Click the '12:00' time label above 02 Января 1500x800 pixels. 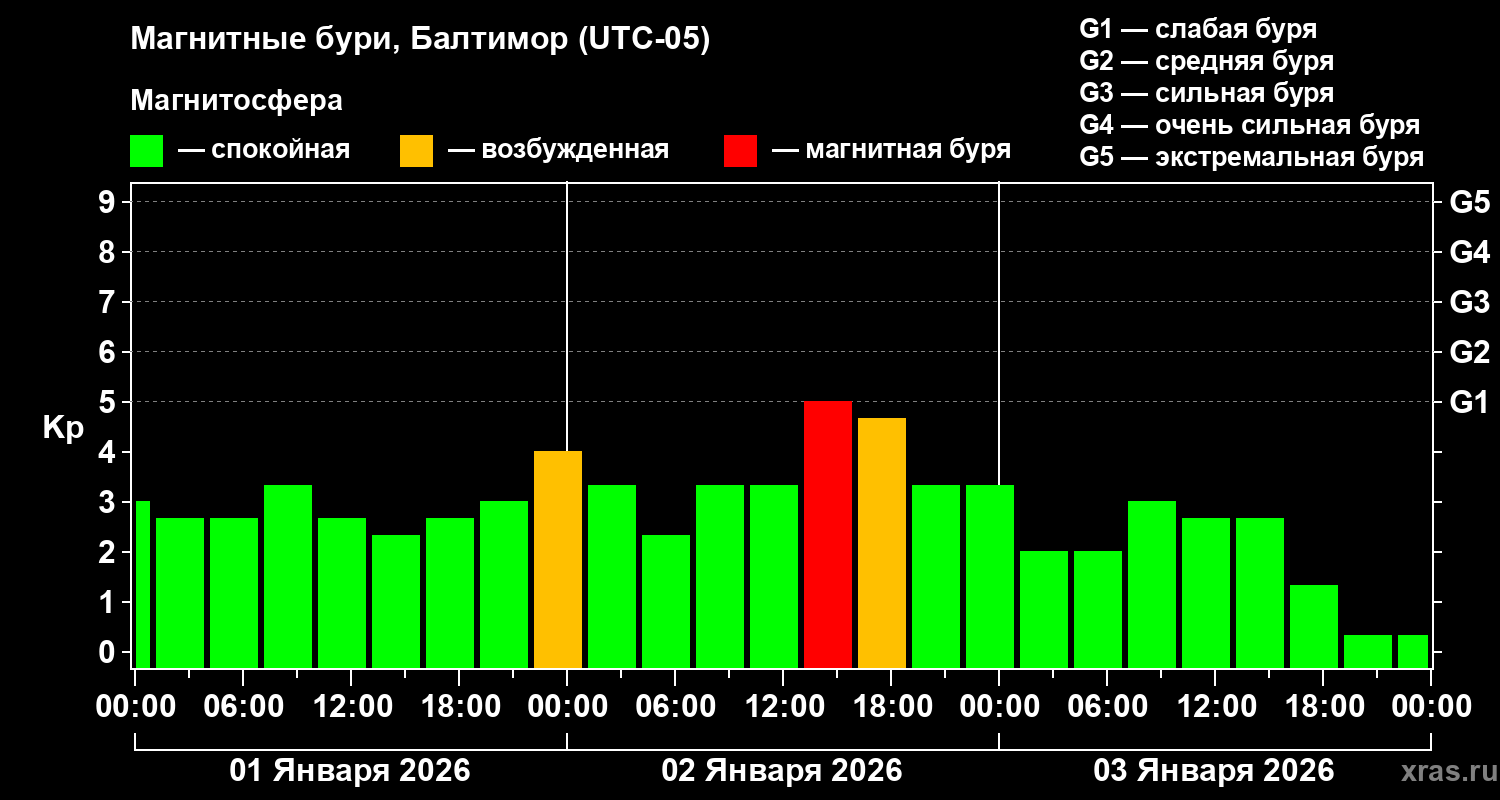[x=783, y=707]
